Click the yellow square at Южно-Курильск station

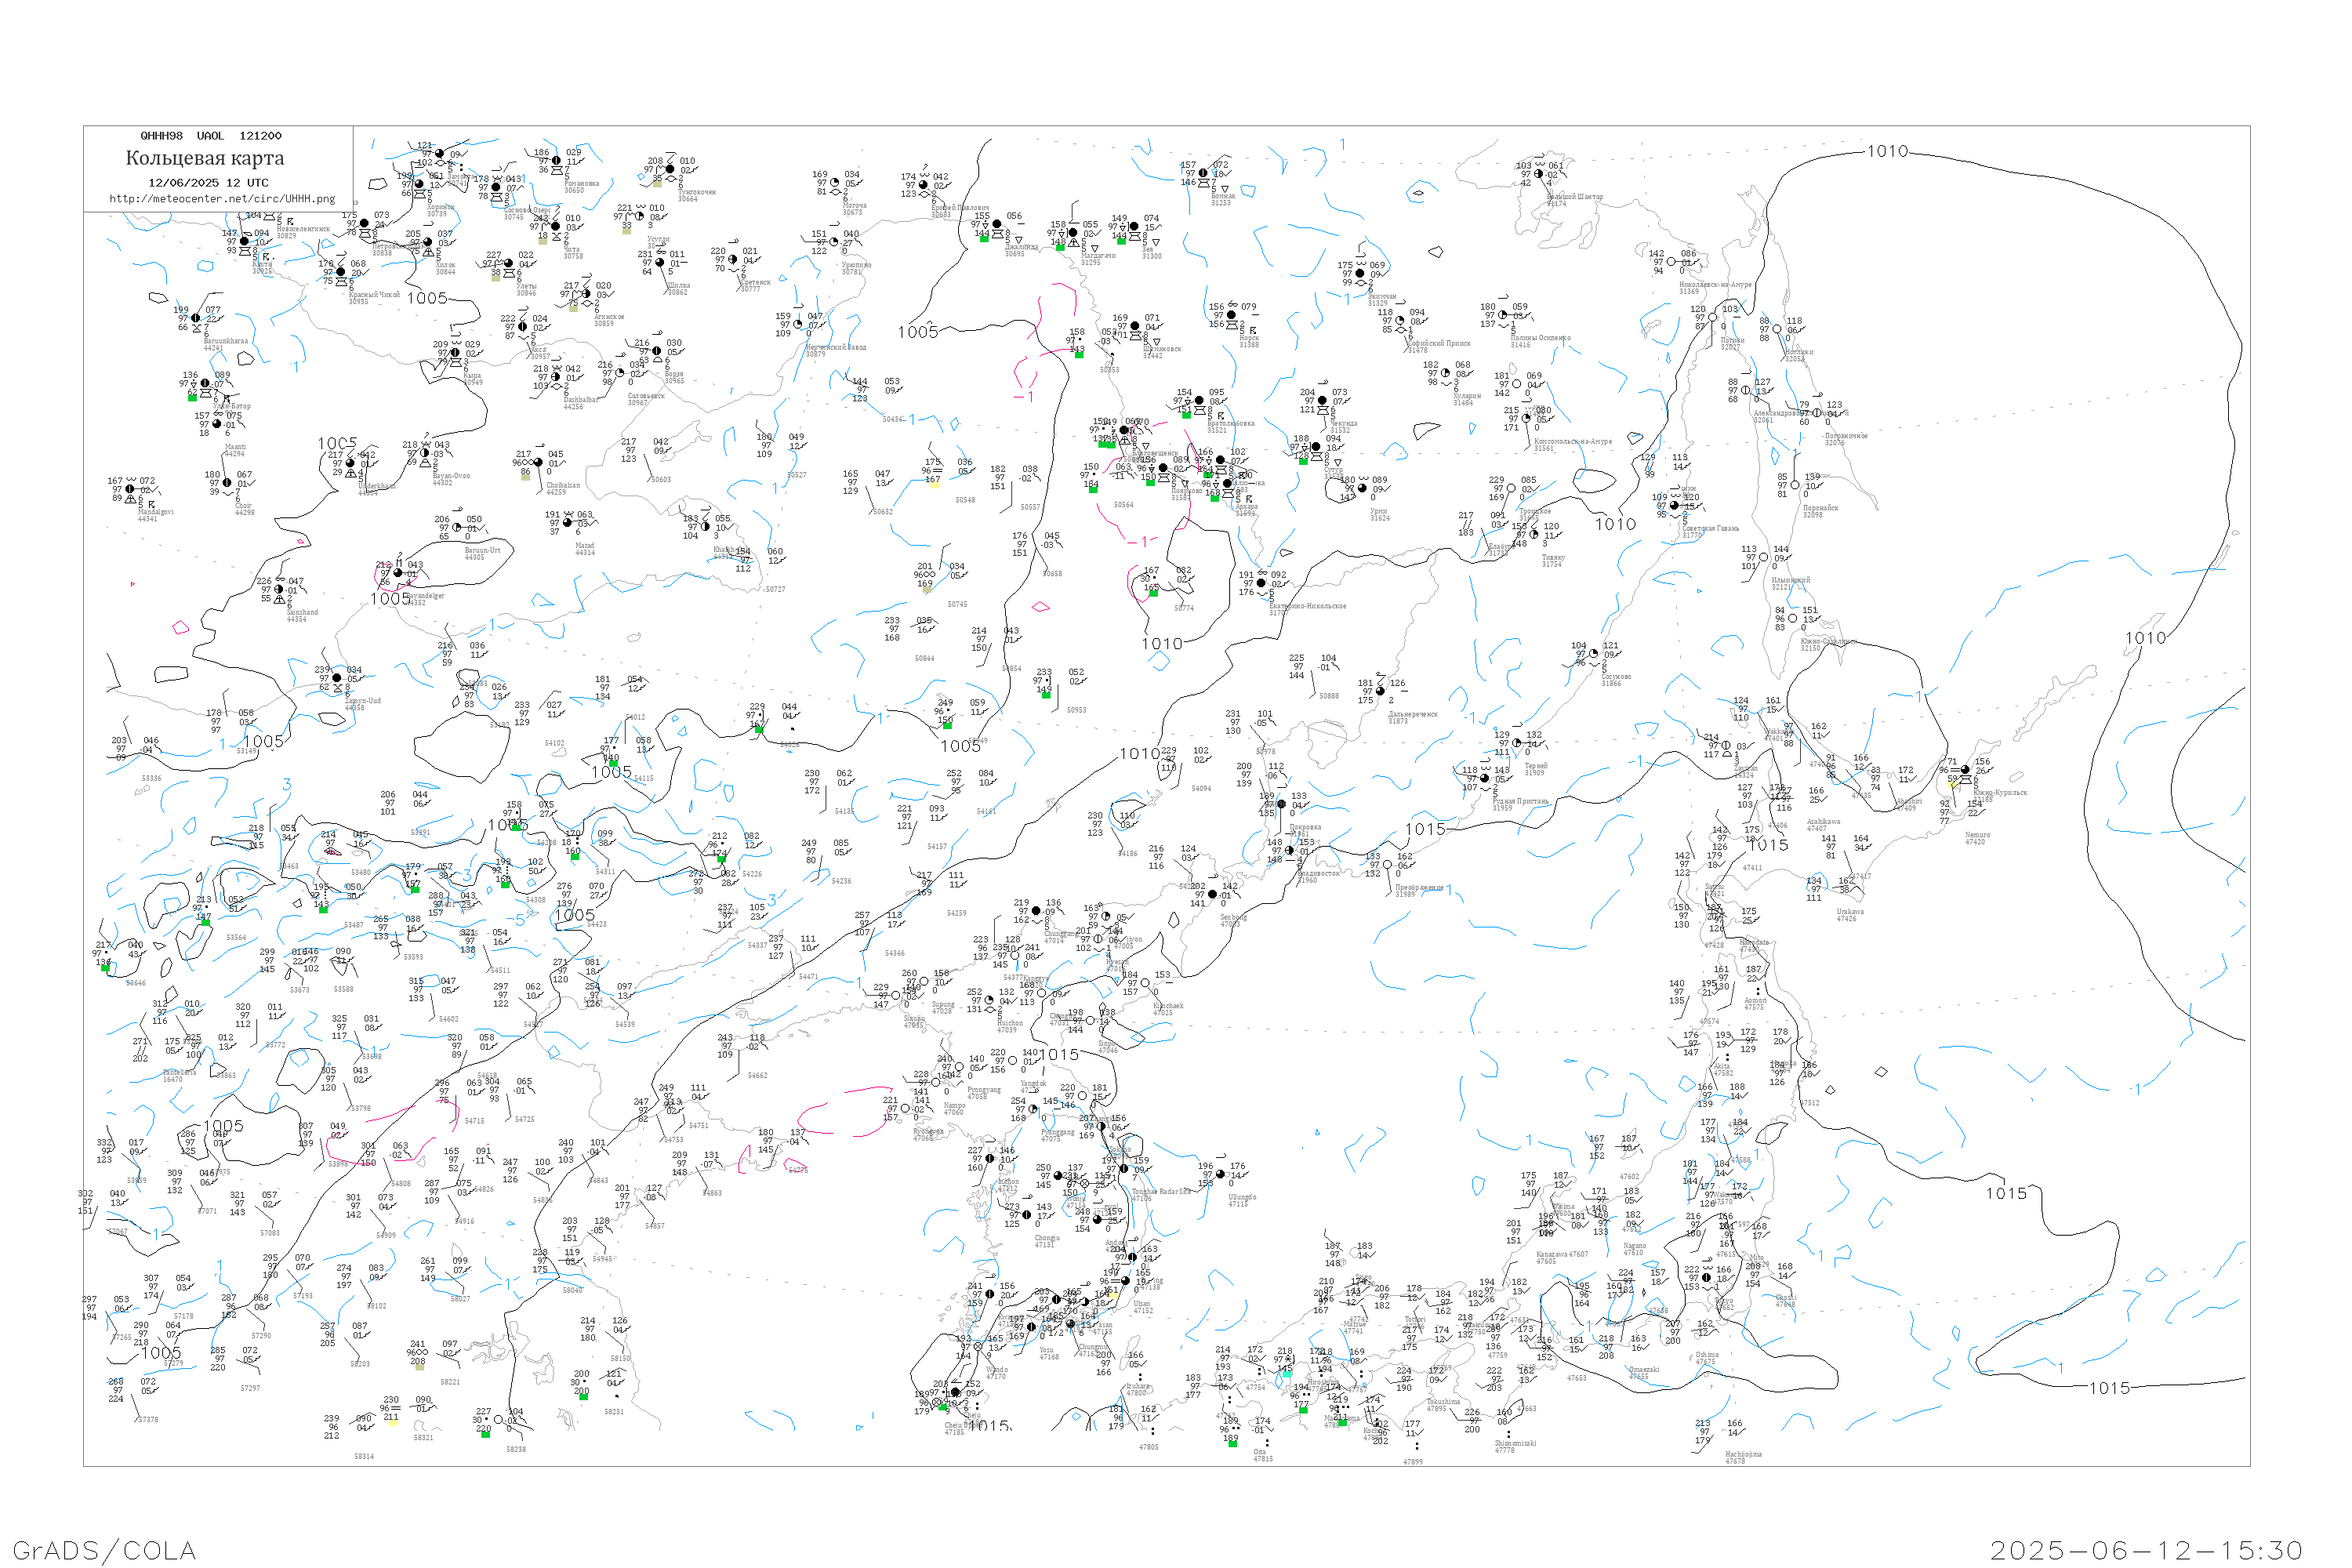pos(1951,785)
